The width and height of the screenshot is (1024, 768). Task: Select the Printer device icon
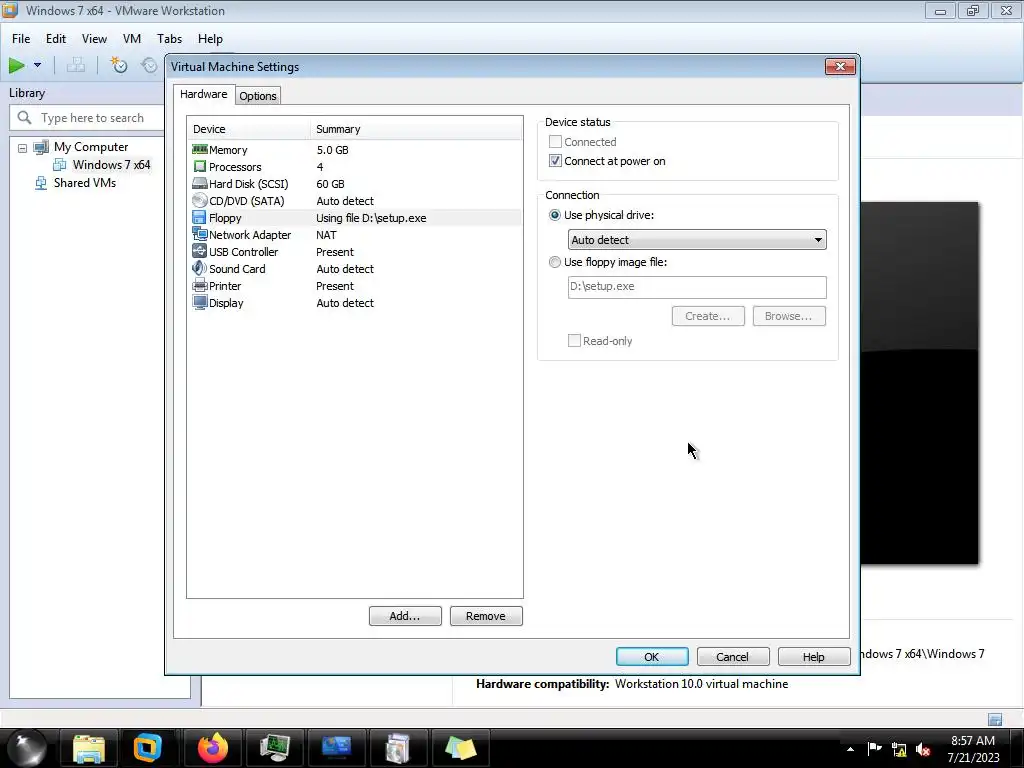tap(200, 285)
